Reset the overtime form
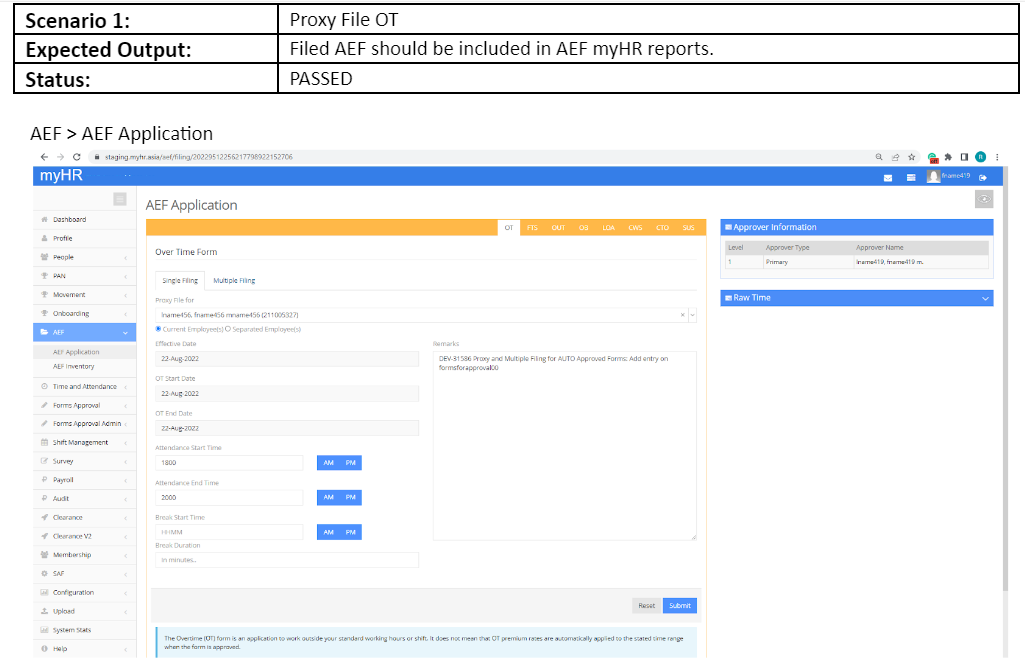 point(647,605)
